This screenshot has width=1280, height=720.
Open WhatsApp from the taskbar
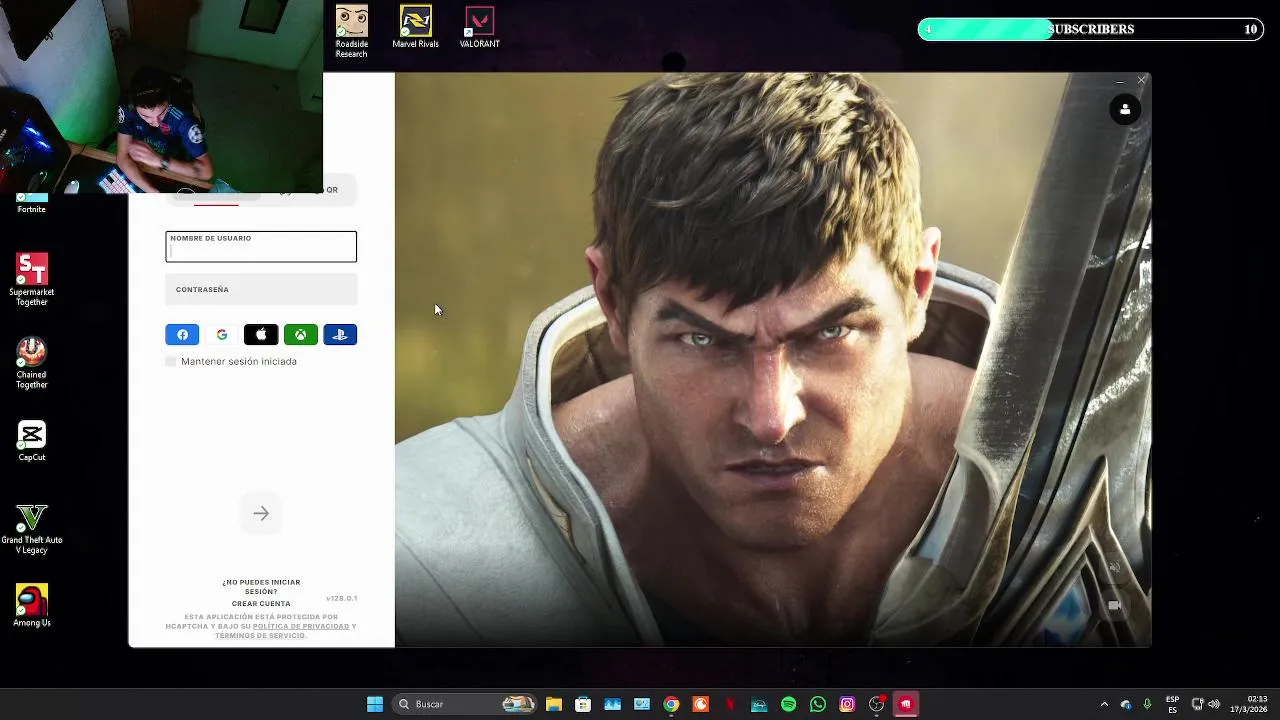click(x=818, y=704)
